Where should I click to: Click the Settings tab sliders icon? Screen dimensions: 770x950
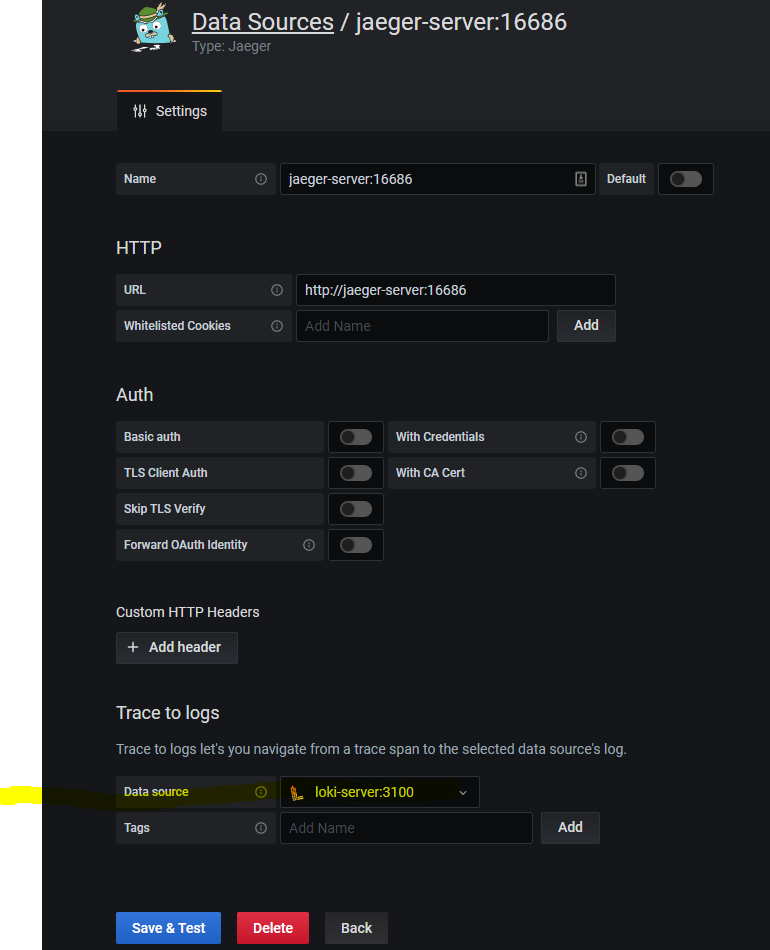coord(140,111)
